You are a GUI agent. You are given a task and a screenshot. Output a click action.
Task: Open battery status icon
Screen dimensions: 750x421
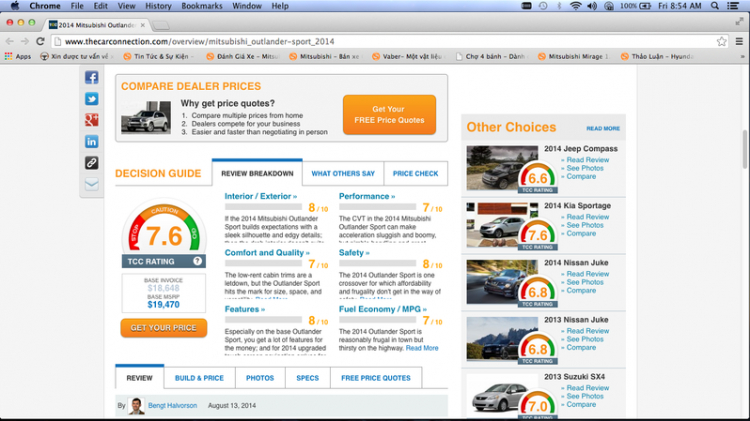645,6
